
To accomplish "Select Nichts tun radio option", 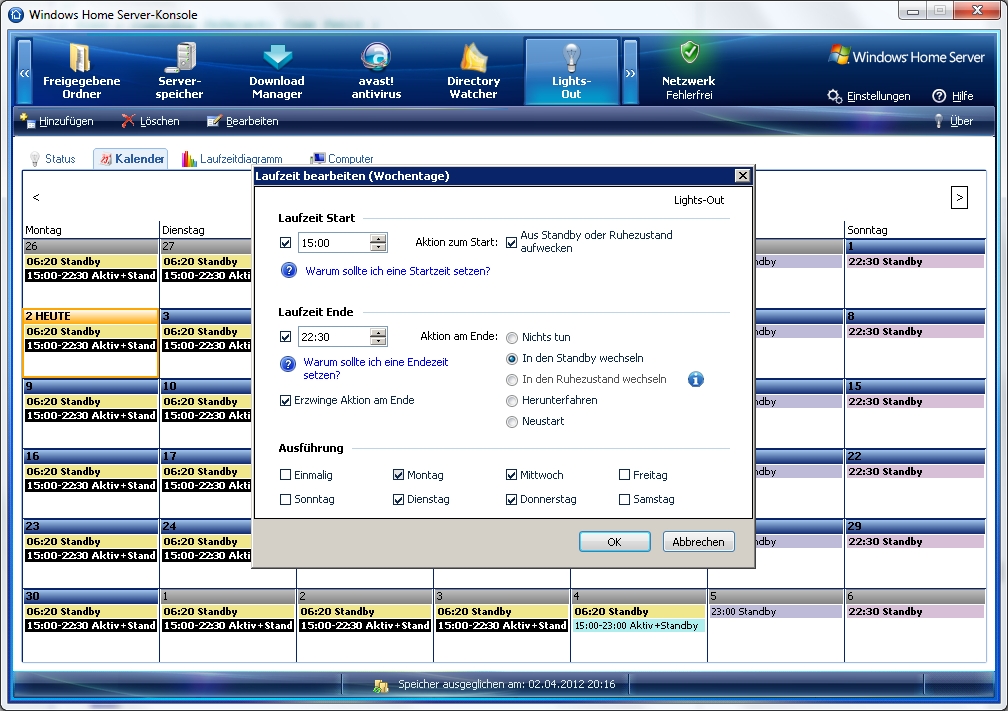I will [x=512, y=338].
